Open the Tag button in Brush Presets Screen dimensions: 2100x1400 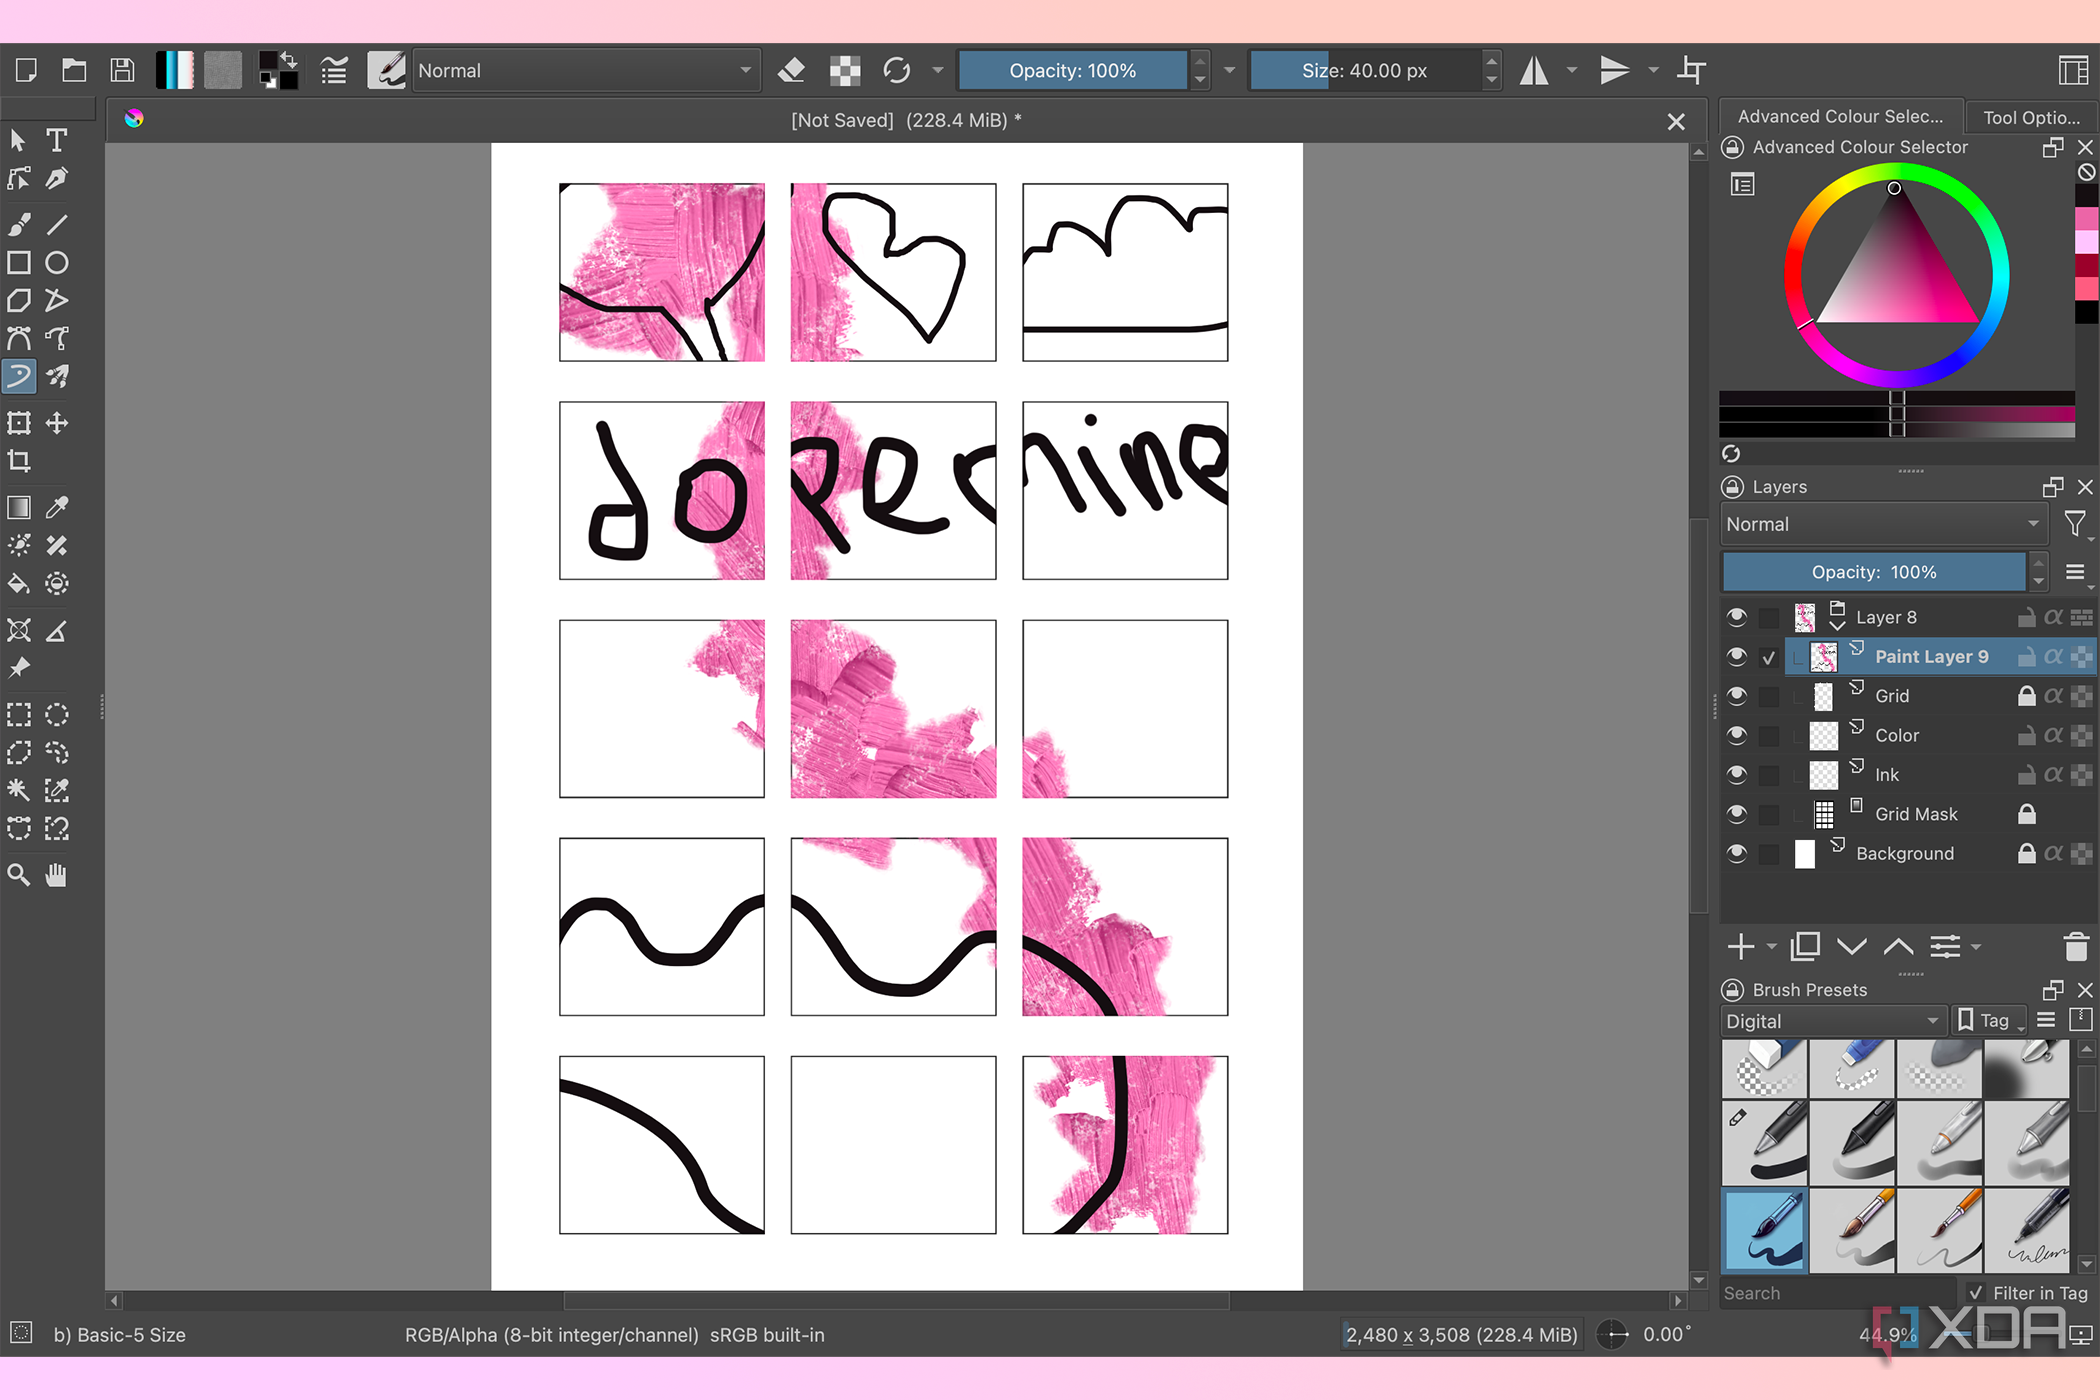point(1988,1020)
